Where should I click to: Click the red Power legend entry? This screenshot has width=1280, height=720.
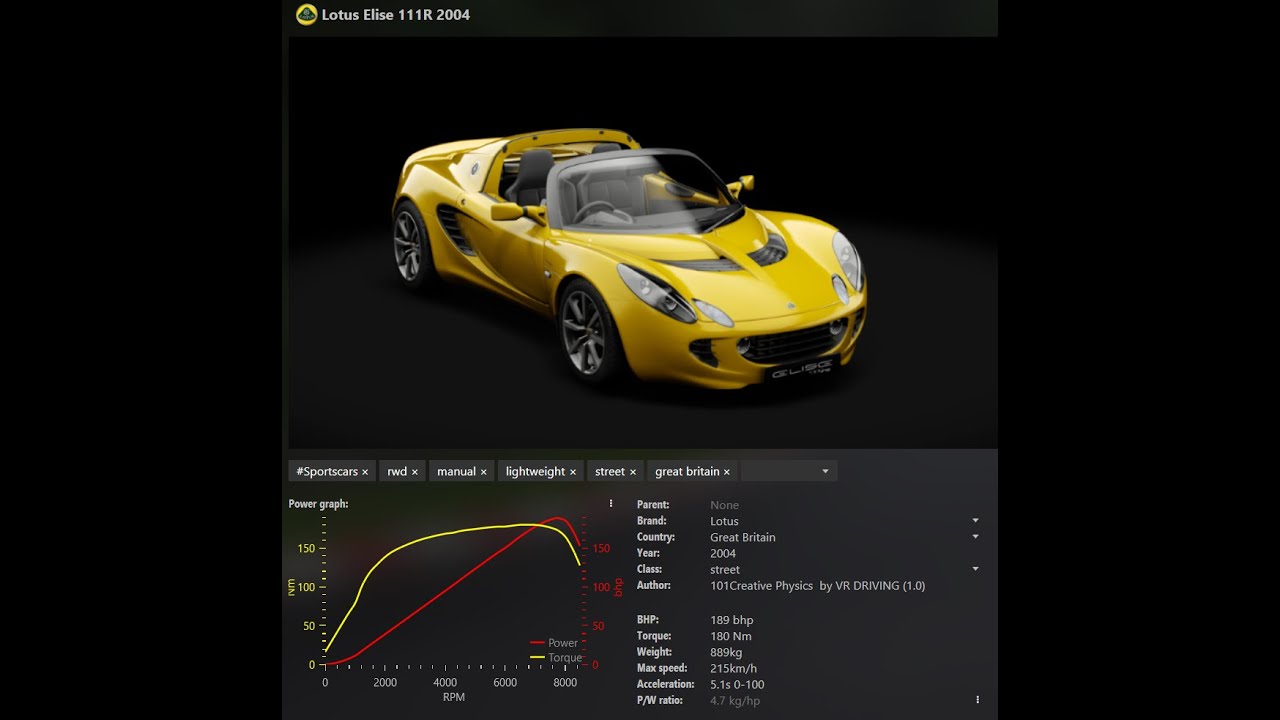pyautogui.click(x=554, y=643)
